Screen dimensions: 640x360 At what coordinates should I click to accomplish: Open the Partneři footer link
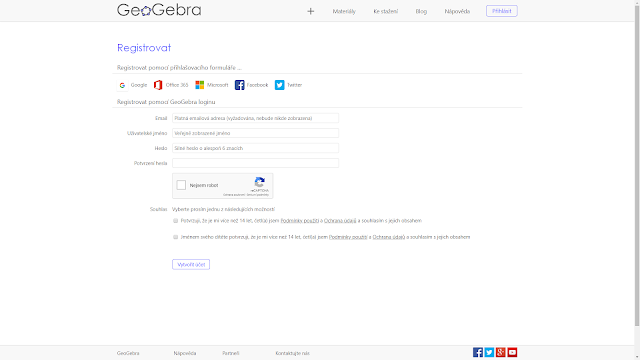[231, 353]
